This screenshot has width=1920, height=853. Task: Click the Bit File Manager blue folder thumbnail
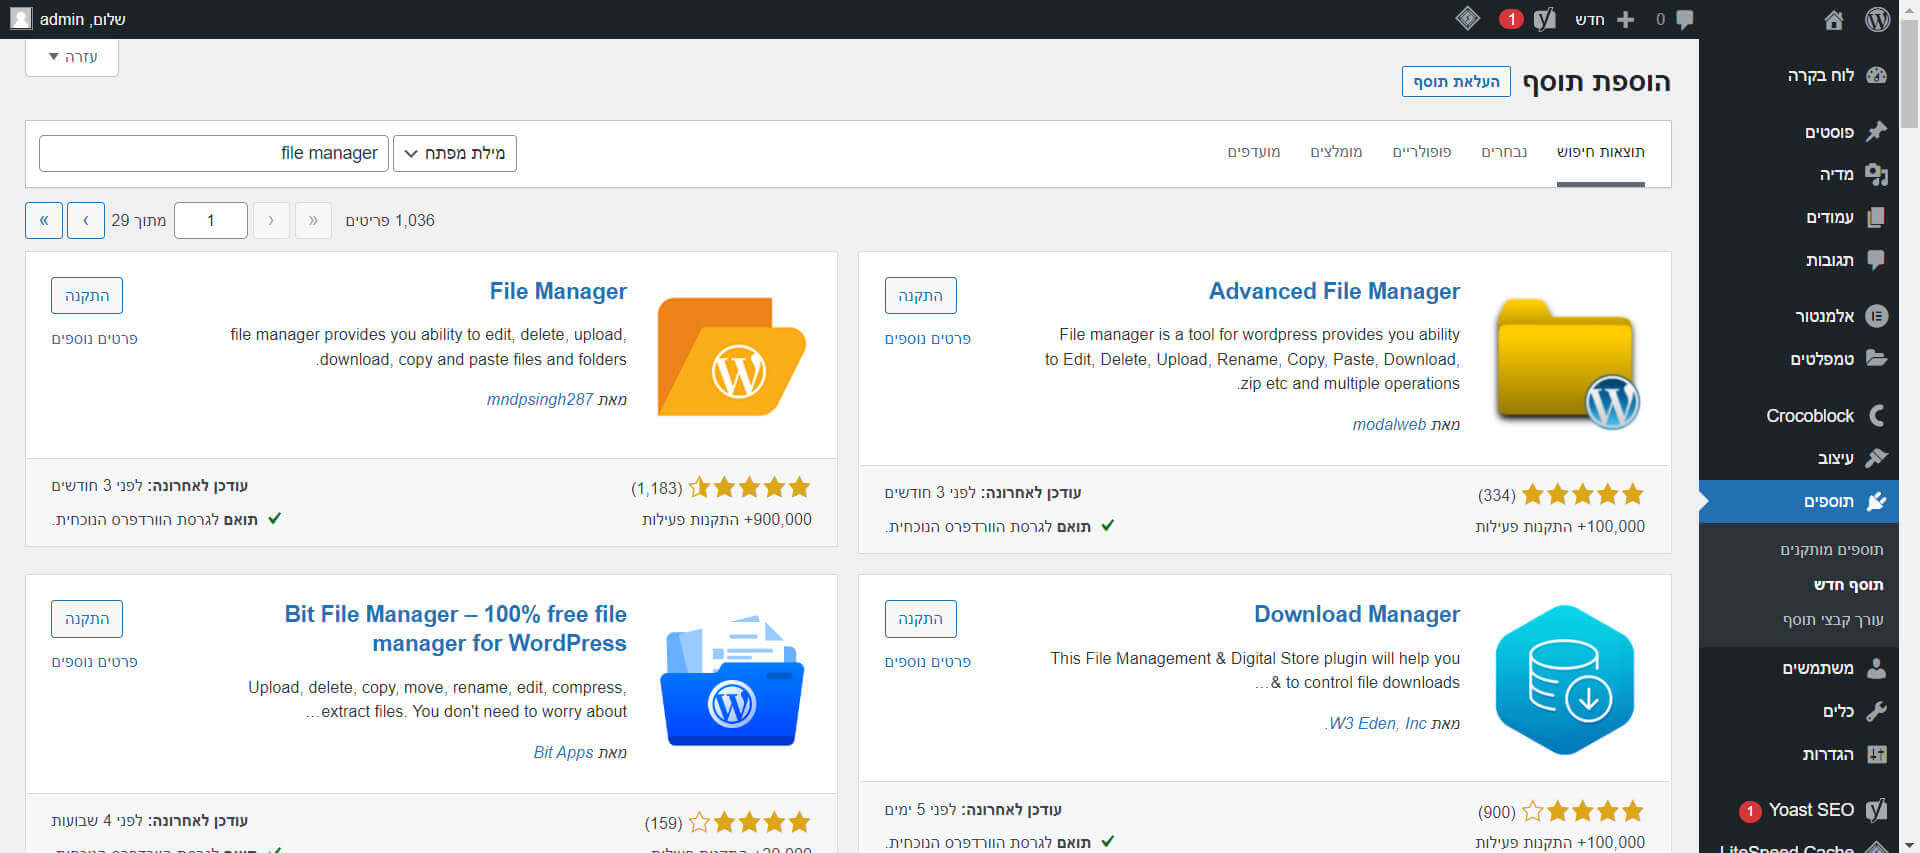[732, 680]
